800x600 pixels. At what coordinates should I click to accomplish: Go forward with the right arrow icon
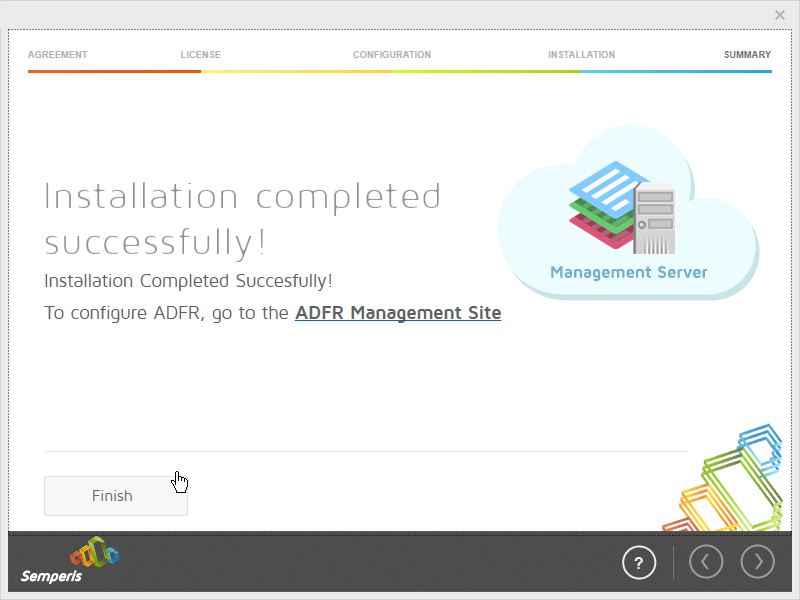pos(758,562)
